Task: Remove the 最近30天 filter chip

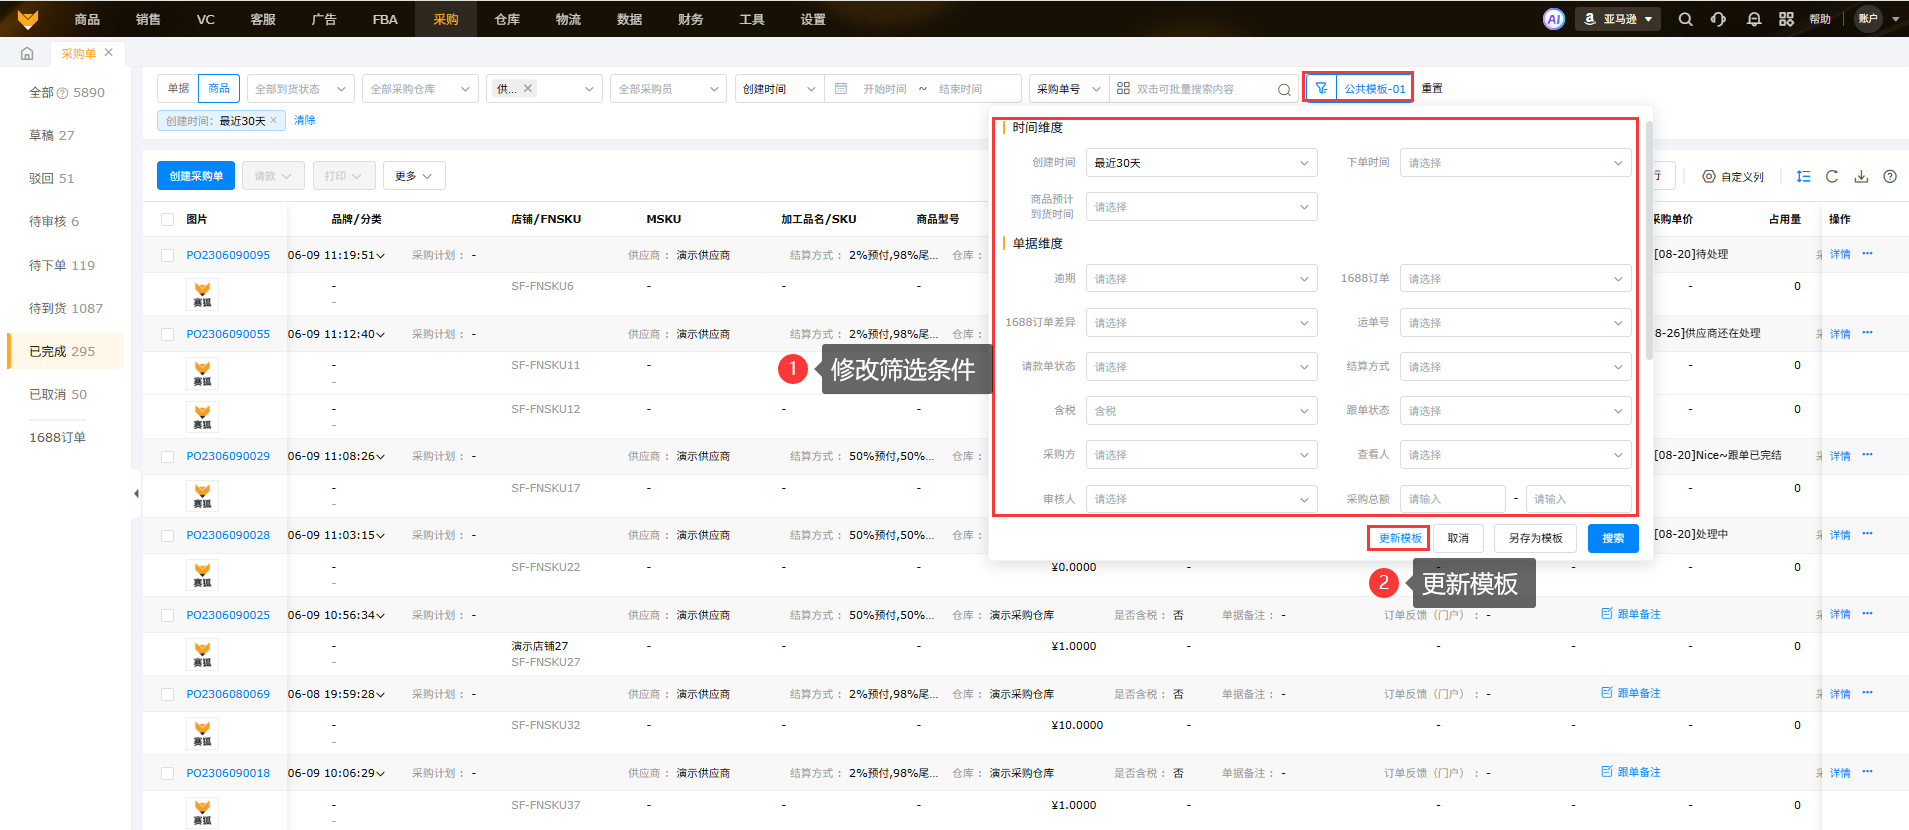Action: (273, 121)
